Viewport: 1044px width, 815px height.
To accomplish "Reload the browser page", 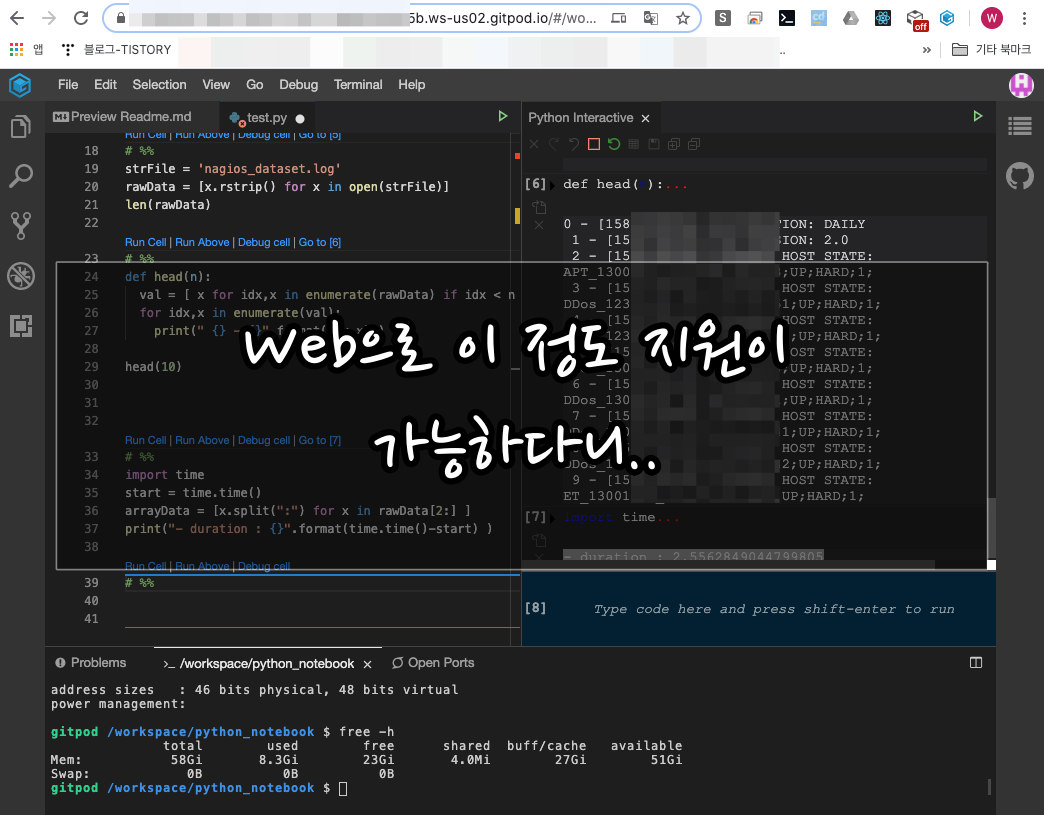I will coord(81,18).
